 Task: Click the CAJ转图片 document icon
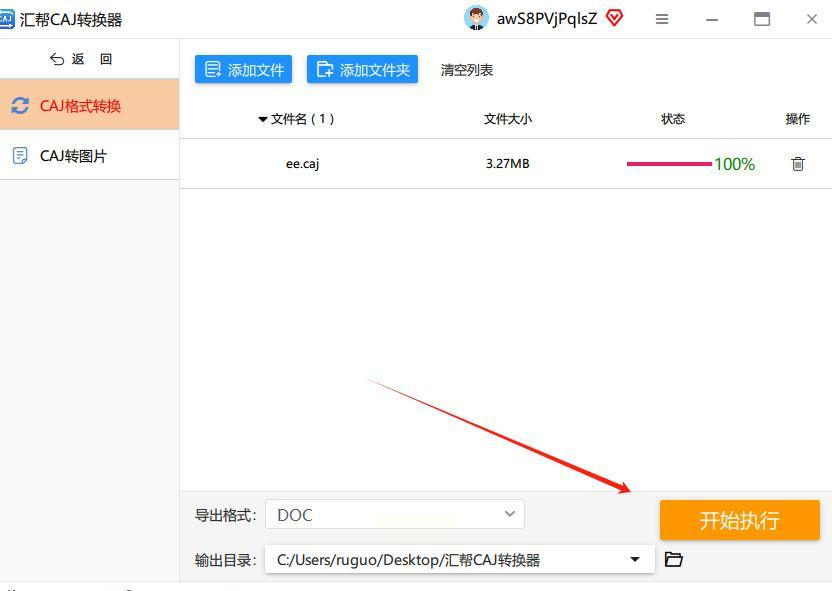(20, 155)
